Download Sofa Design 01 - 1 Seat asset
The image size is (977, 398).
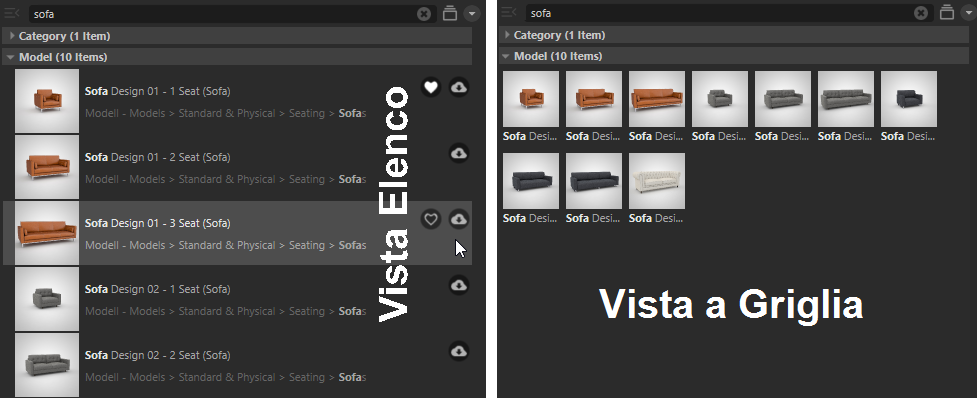pyautogui.click(x=459, y=87)
